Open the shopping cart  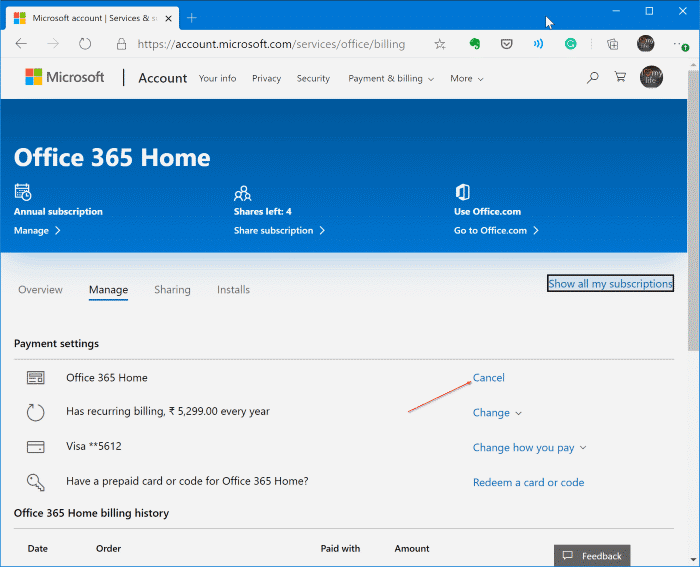point(620,77)
